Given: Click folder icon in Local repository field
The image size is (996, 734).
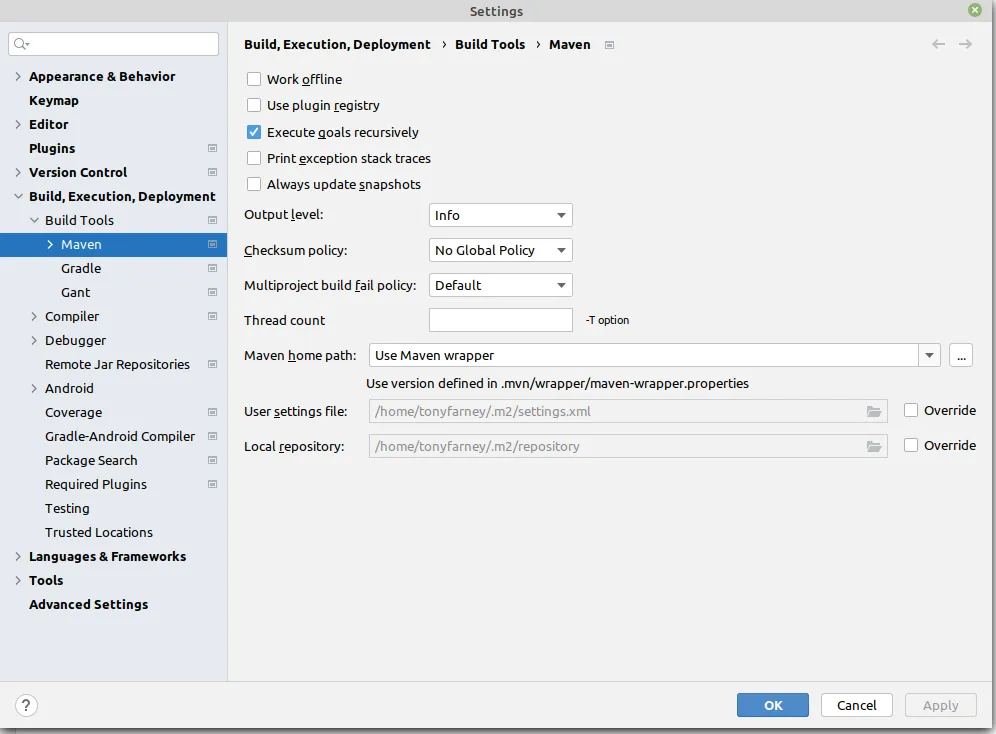Looking at the screenshot, I should click(x=873, y=446).
